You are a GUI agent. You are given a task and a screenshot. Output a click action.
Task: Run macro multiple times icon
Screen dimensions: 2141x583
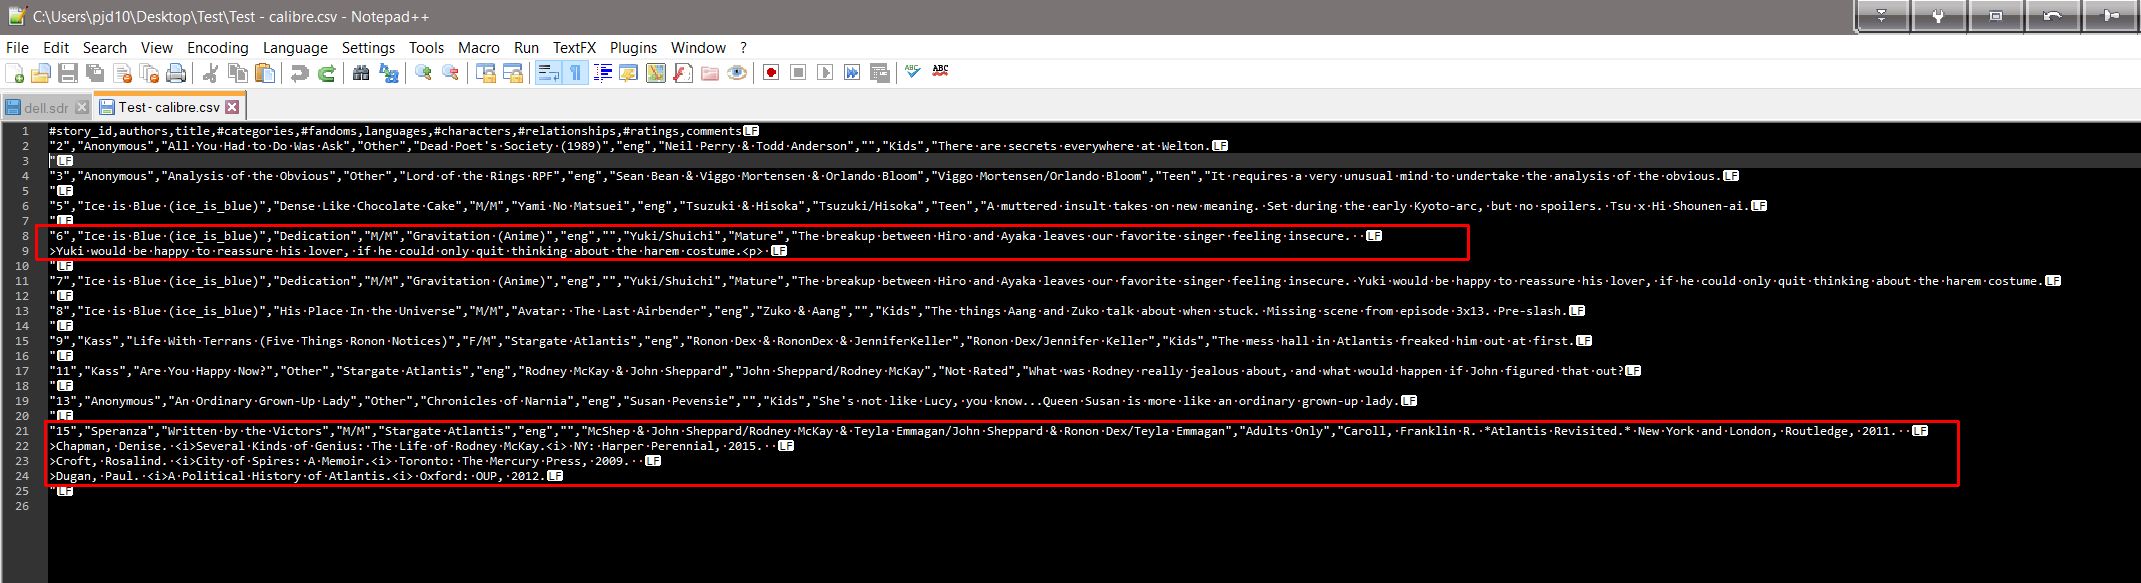click(x=852, y=73)
